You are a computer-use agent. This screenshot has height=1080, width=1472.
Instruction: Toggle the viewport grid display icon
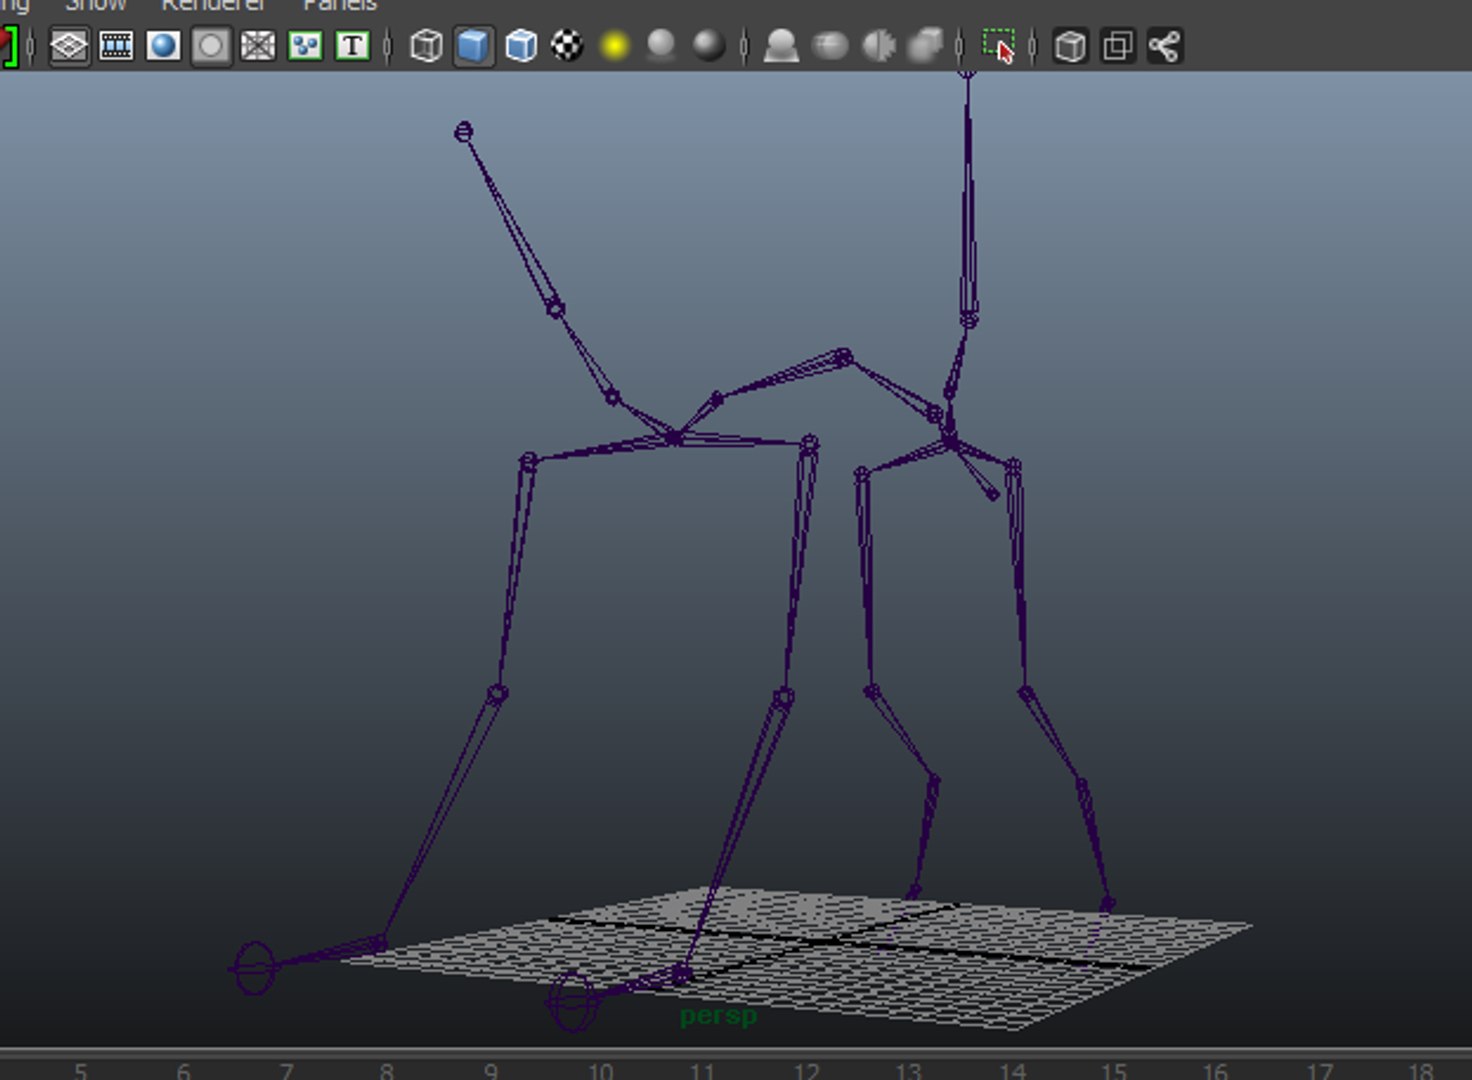pos(69,46)
